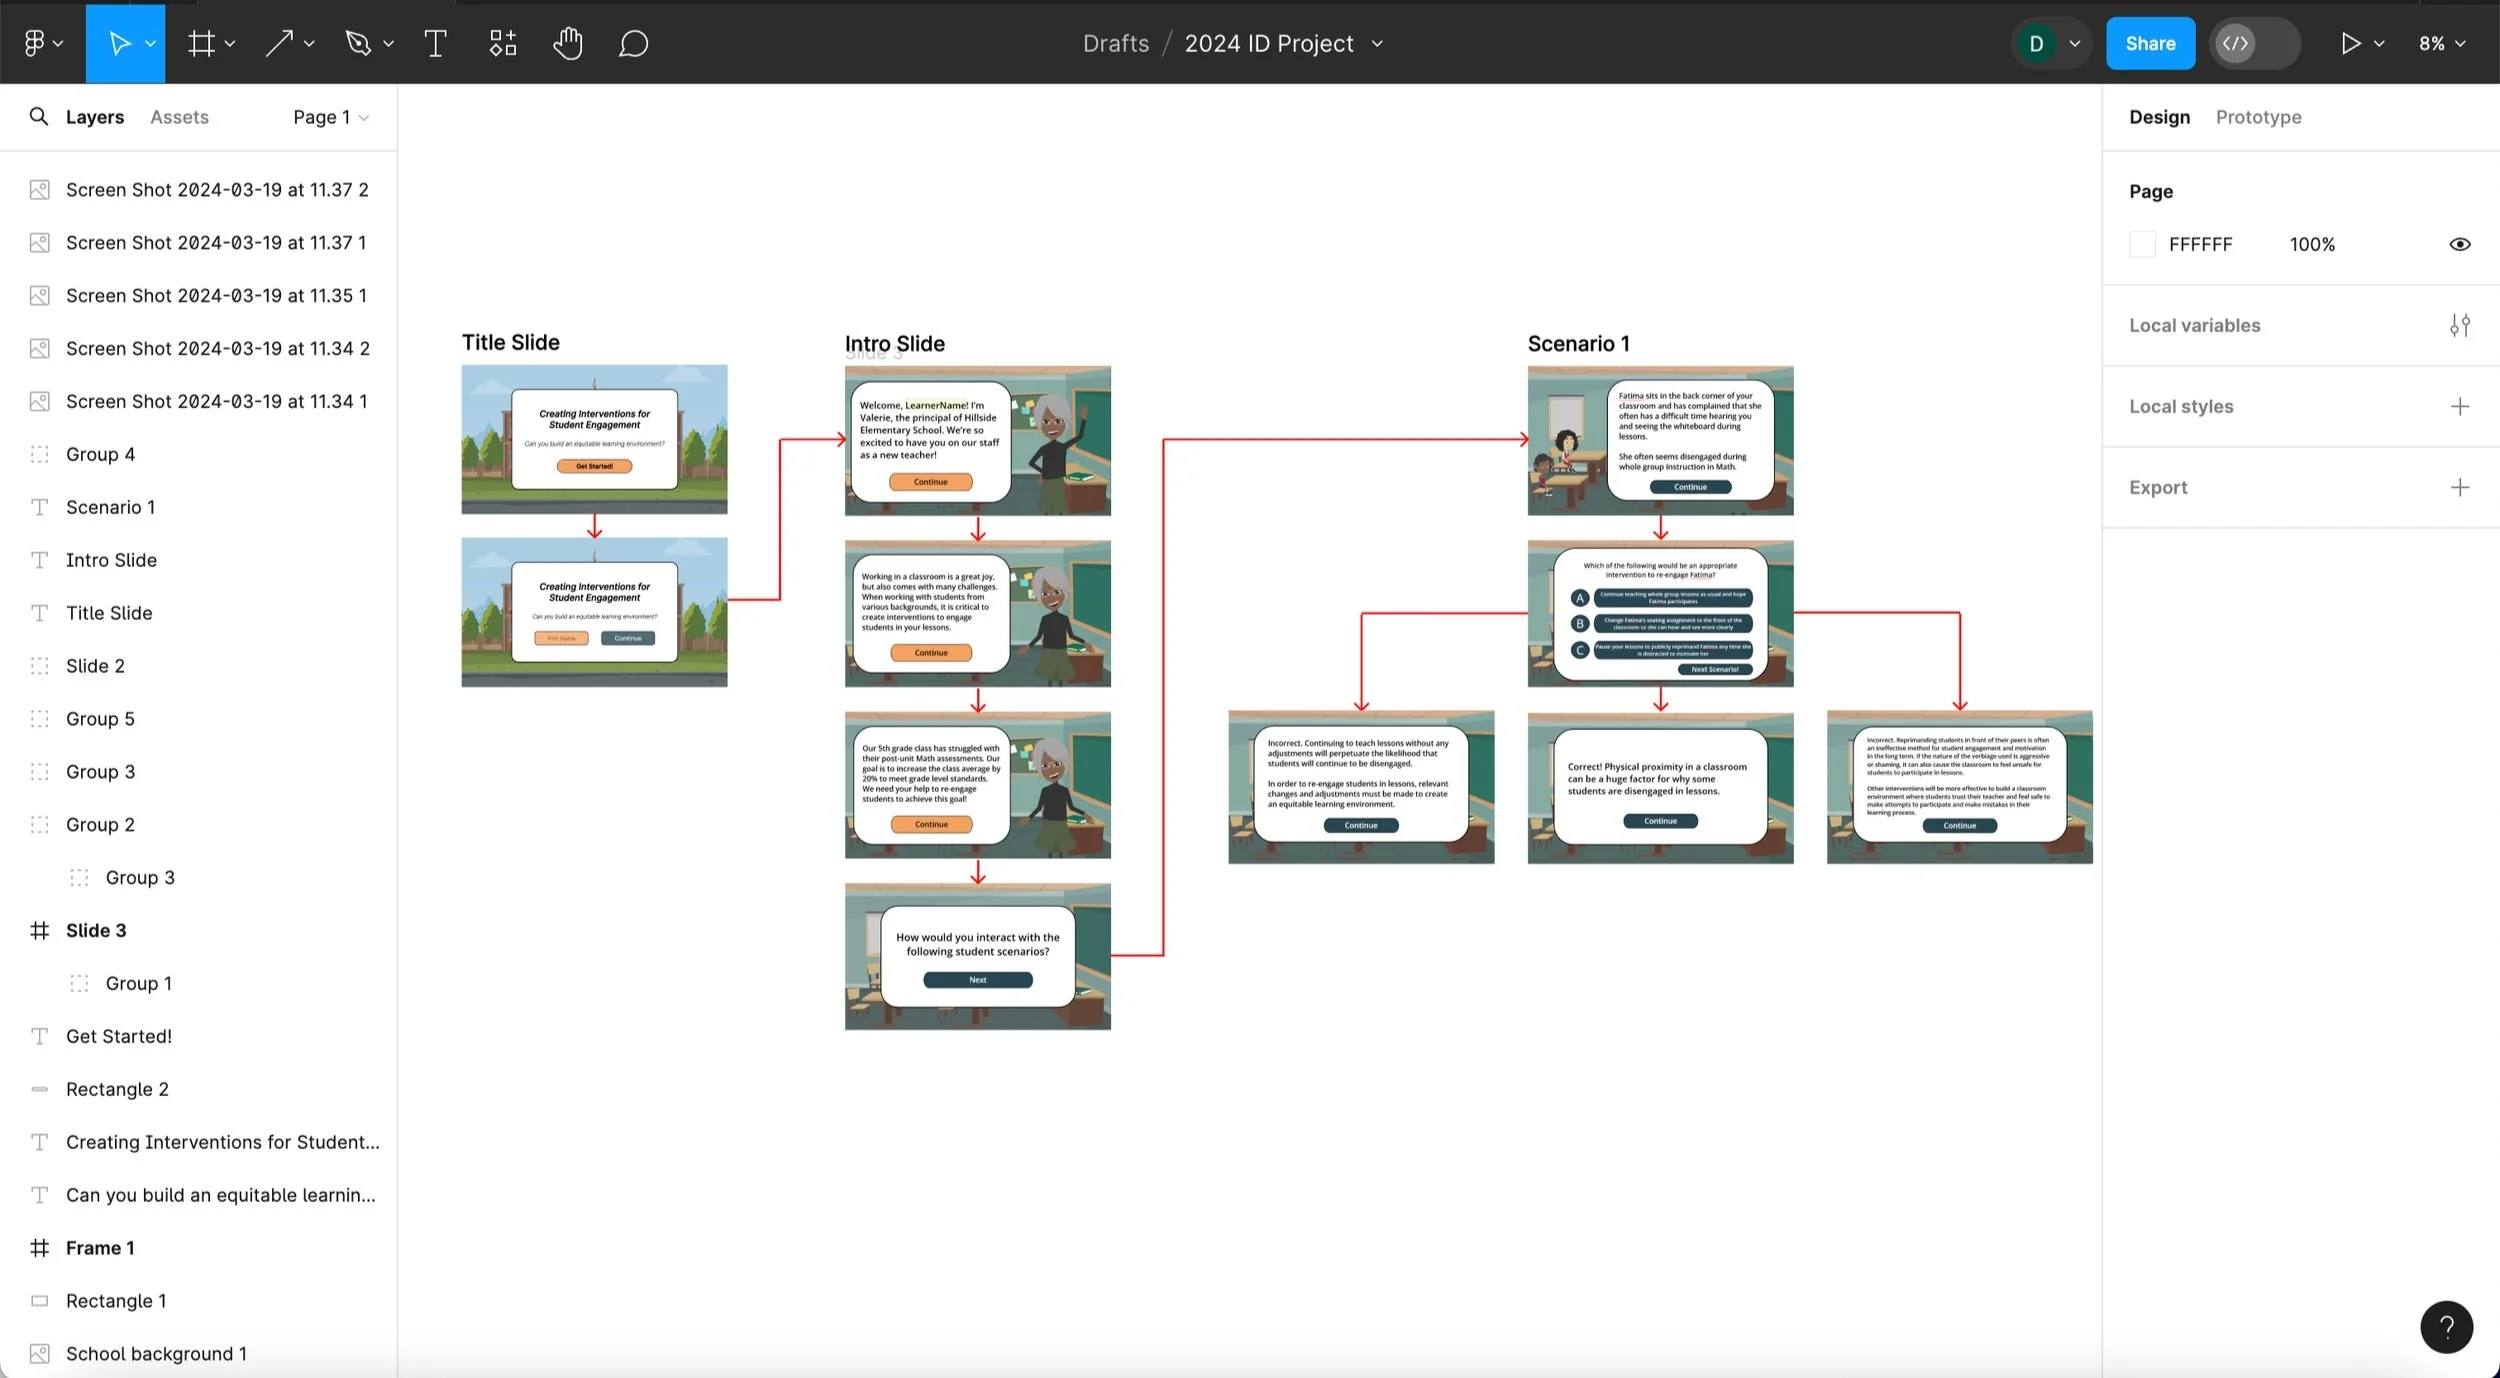Toggle page background visibility eye
The height and width of the screenshot is (1378, 2500).
click(x=2459, y=244)
